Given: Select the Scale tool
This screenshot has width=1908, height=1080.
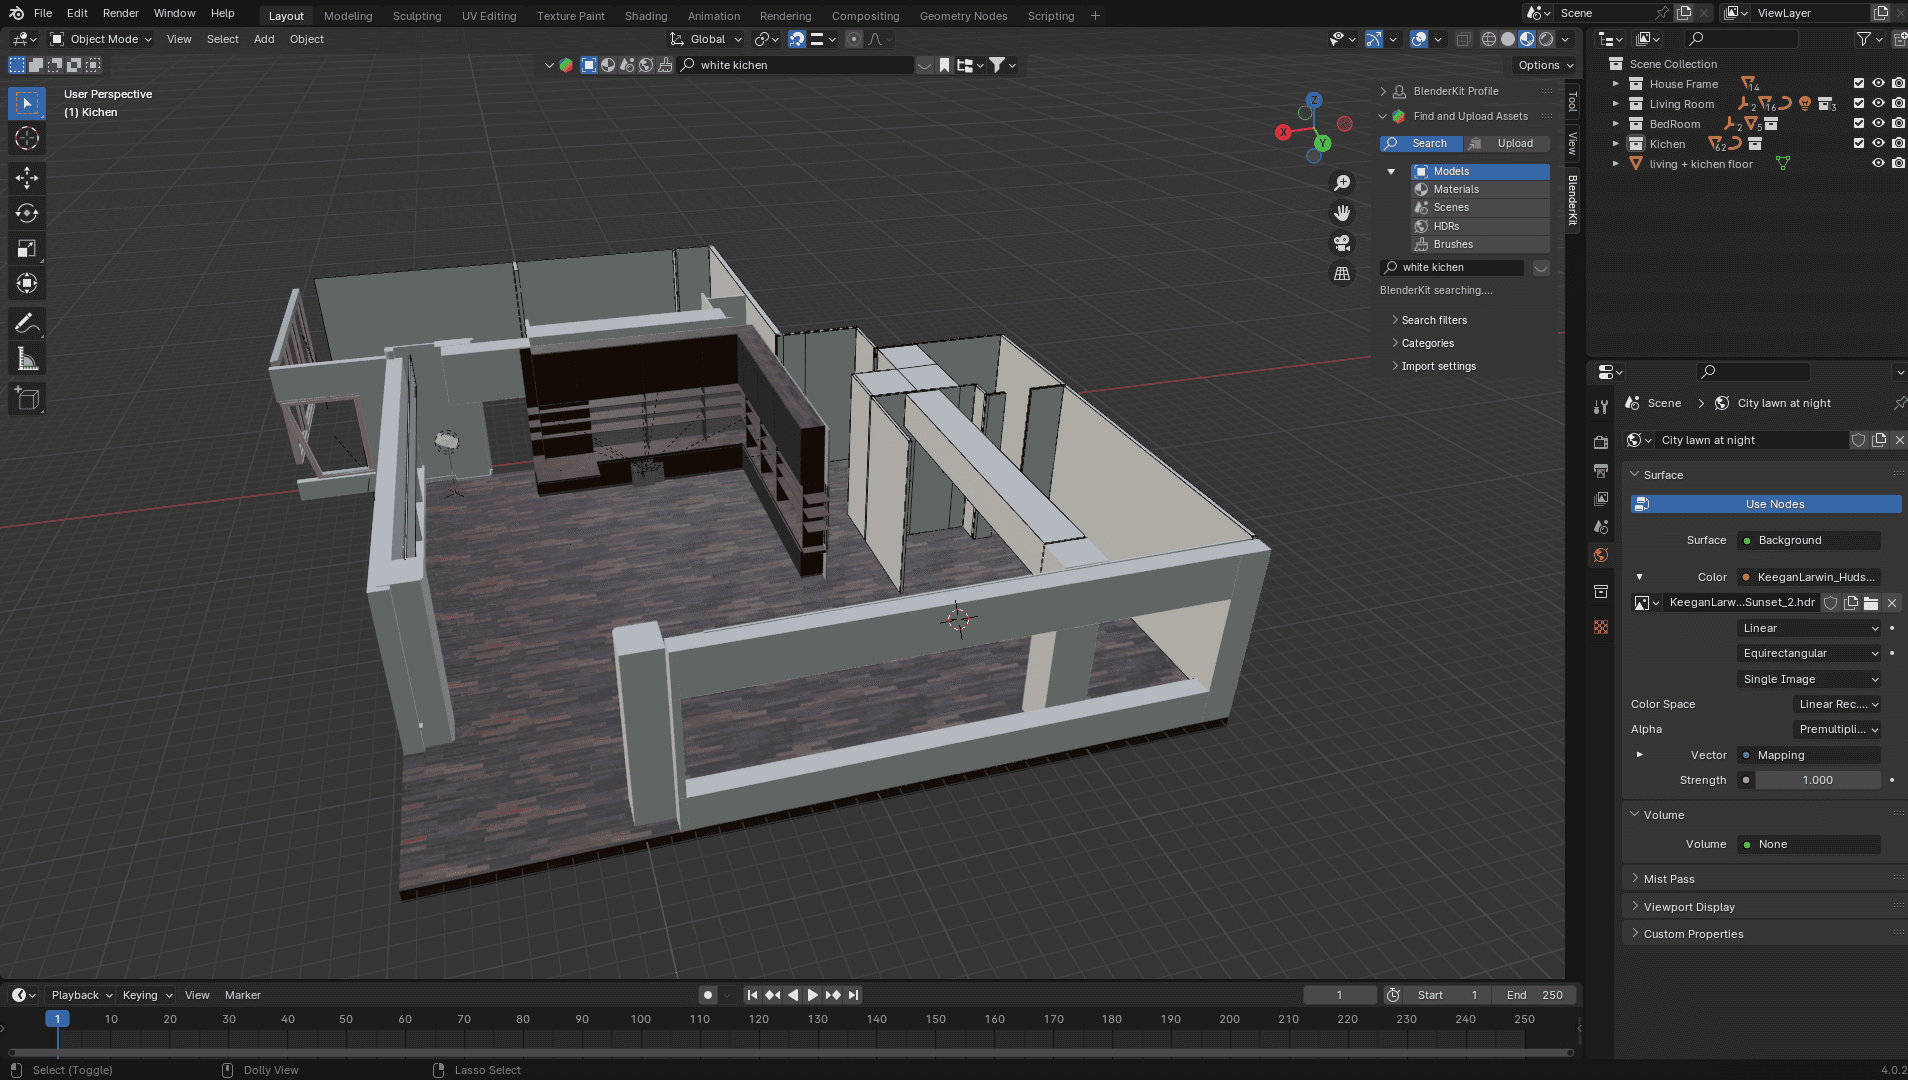Looking at the screenshot, I should click(27, 248).
